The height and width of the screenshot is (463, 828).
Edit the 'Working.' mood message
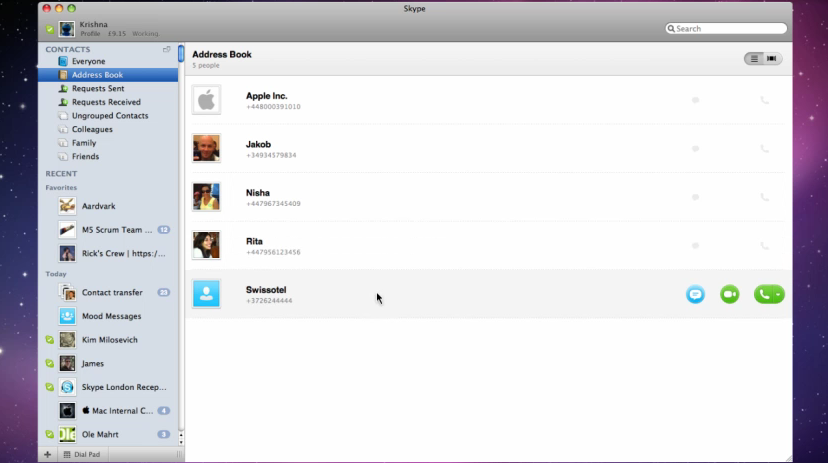click(146, 34)
